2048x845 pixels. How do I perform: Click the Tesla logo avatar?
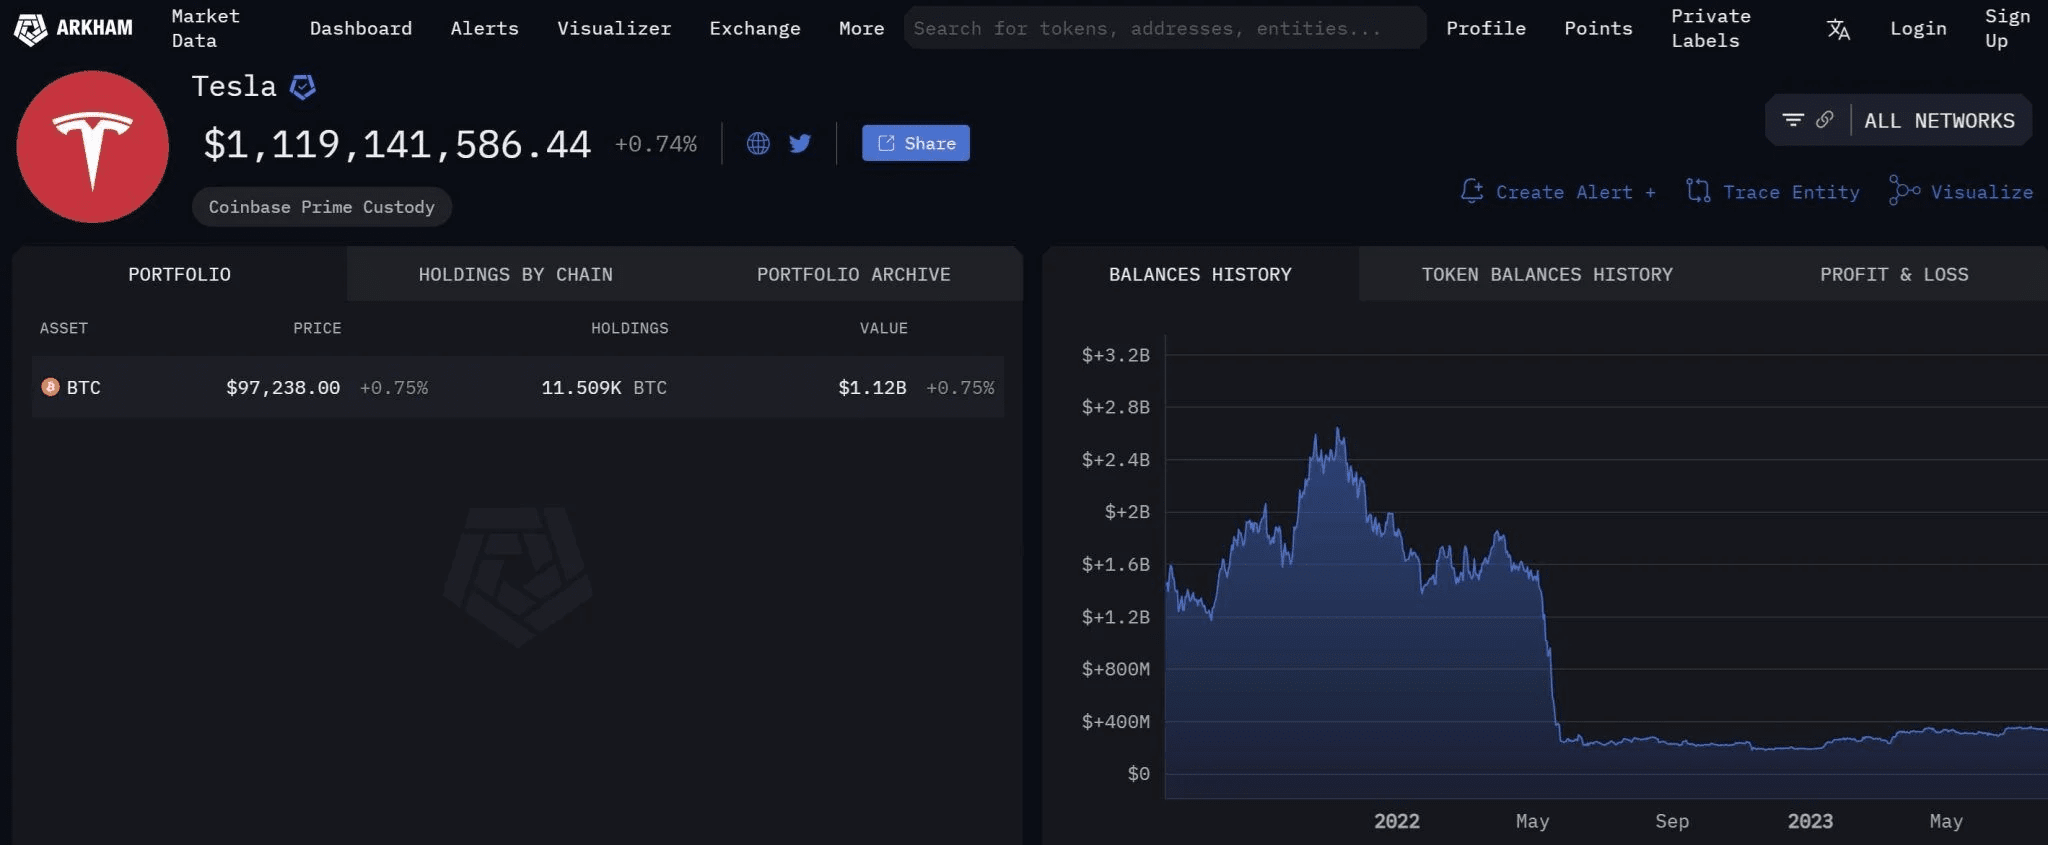93,147
